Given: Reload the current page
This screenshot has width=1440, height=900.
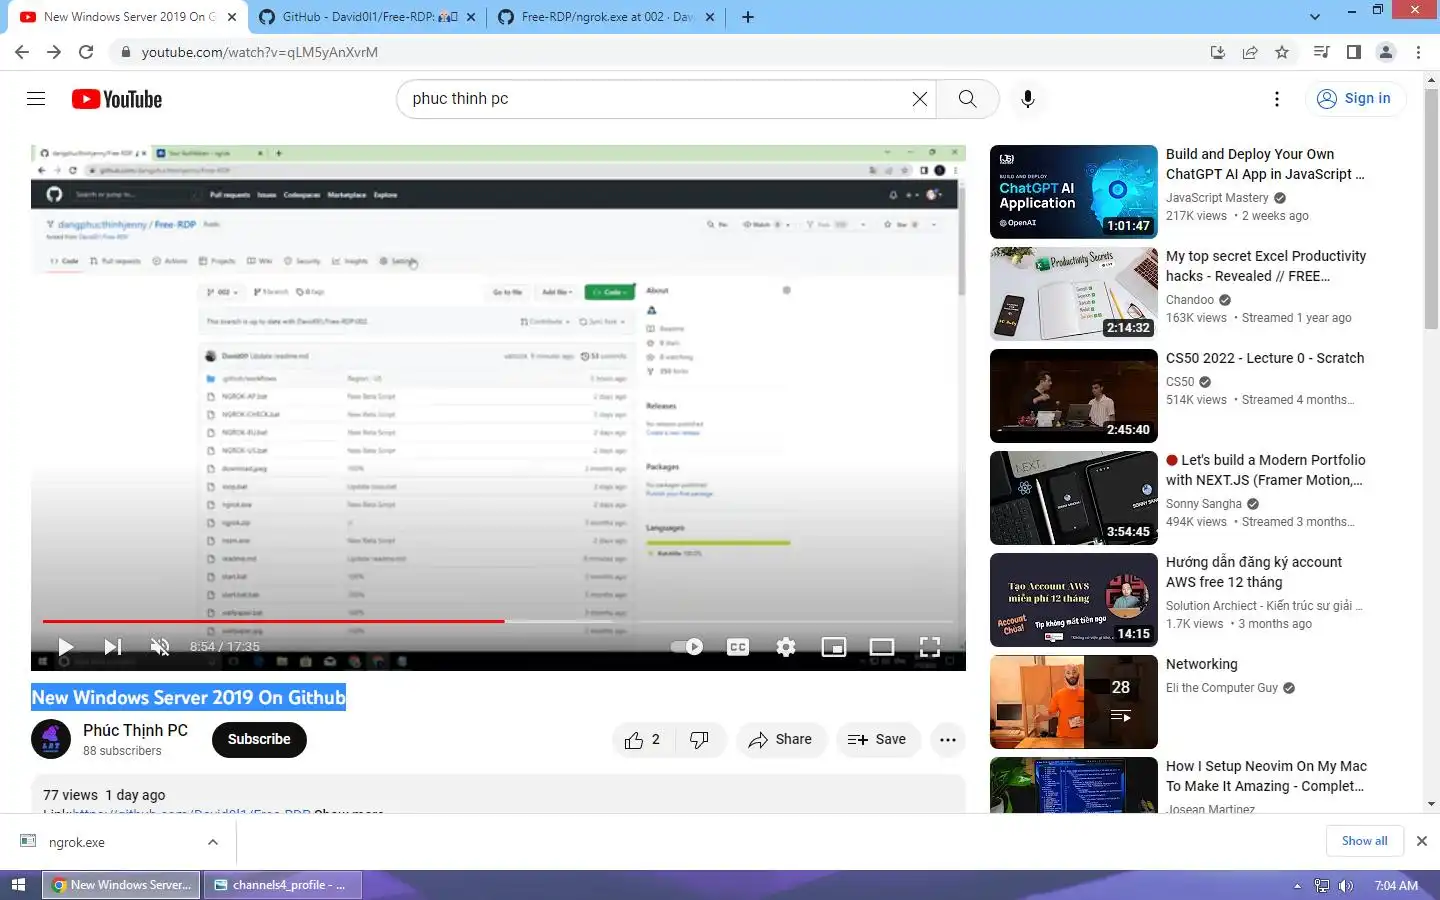Looking at the screenshot, I should coord(86,52).
